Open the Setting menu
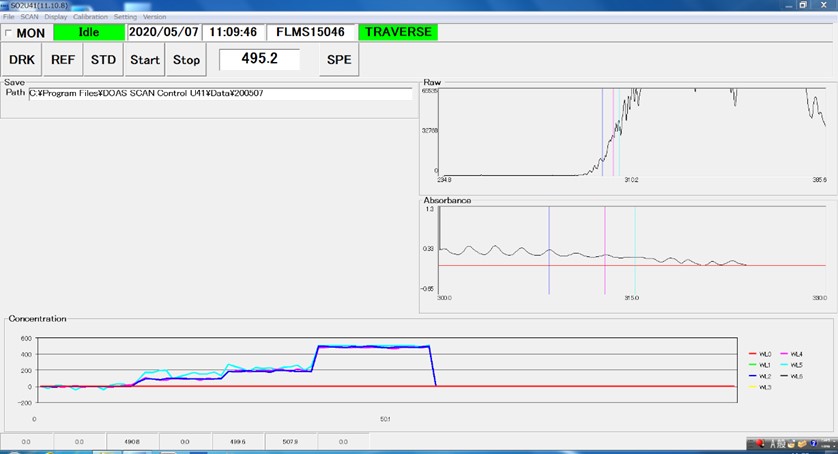Screen dimensions: 838x454 [x=125, y=17]
